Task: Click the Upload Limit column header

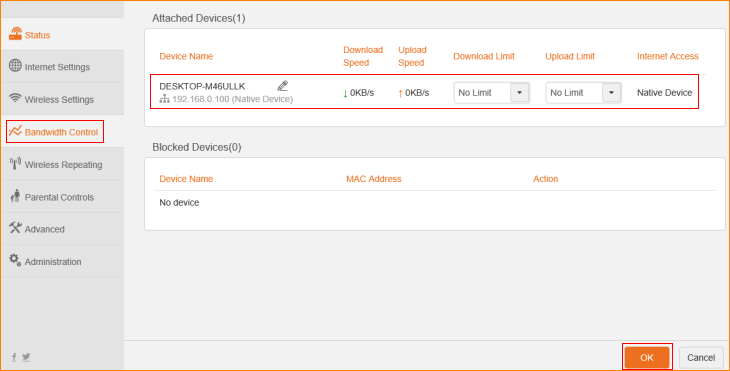Action: pyautogui.click(x=570, y=56)
